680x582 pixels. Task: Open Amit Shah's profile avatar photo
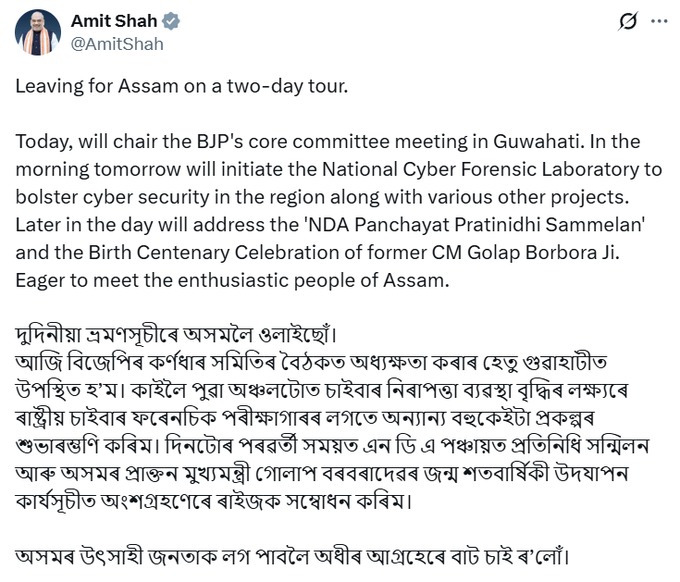click(38, 33)
